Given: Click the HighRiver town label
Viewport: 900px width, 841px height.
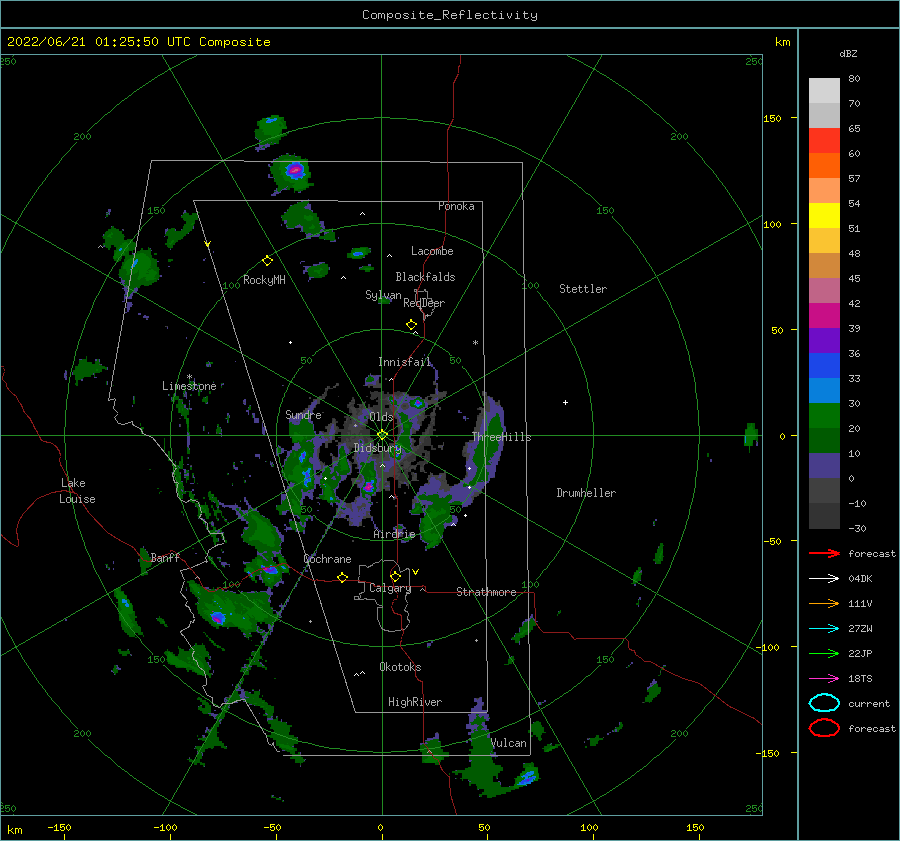Looking at the screenshot, I should [415, 702].
